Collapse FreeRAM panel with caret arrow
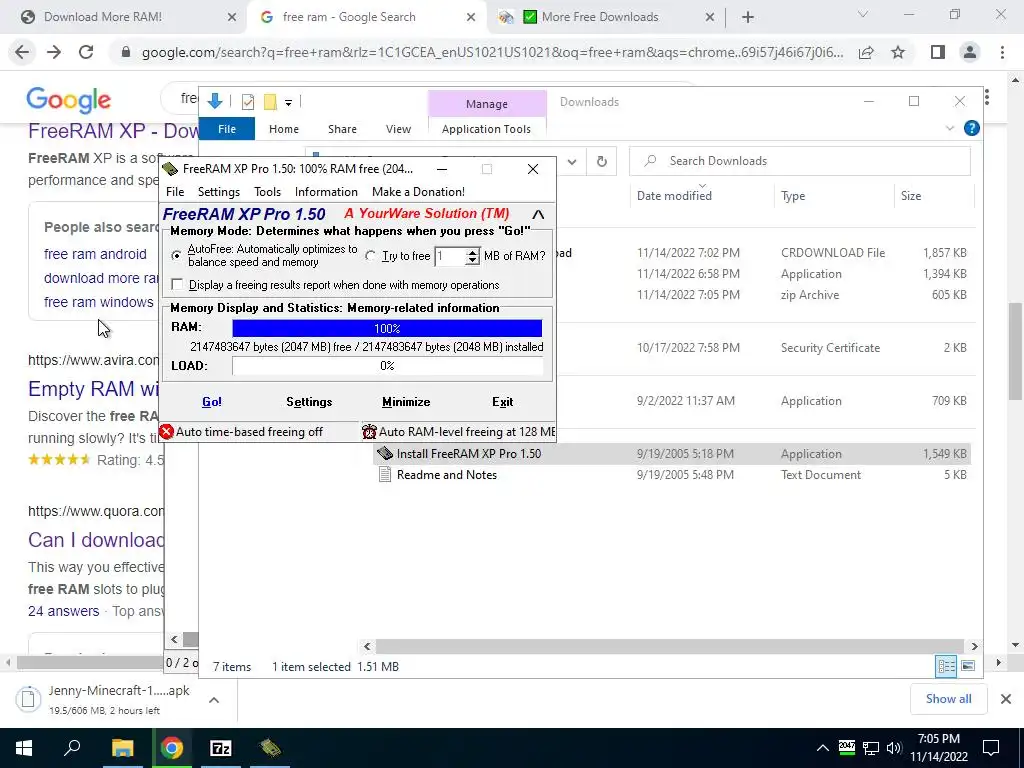Viewport: 1024px width, 768px height. (x=538, y=214)
